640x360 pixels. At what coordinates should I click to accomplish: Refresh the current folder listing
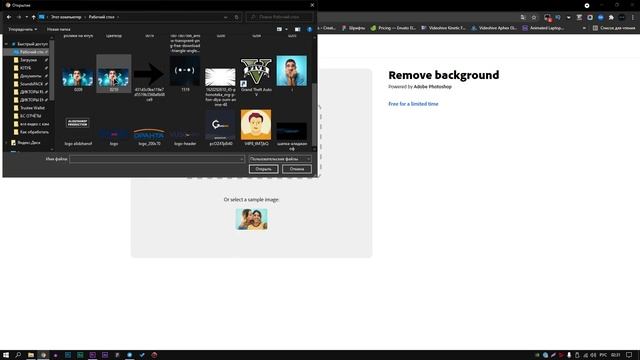click(236, 17)
